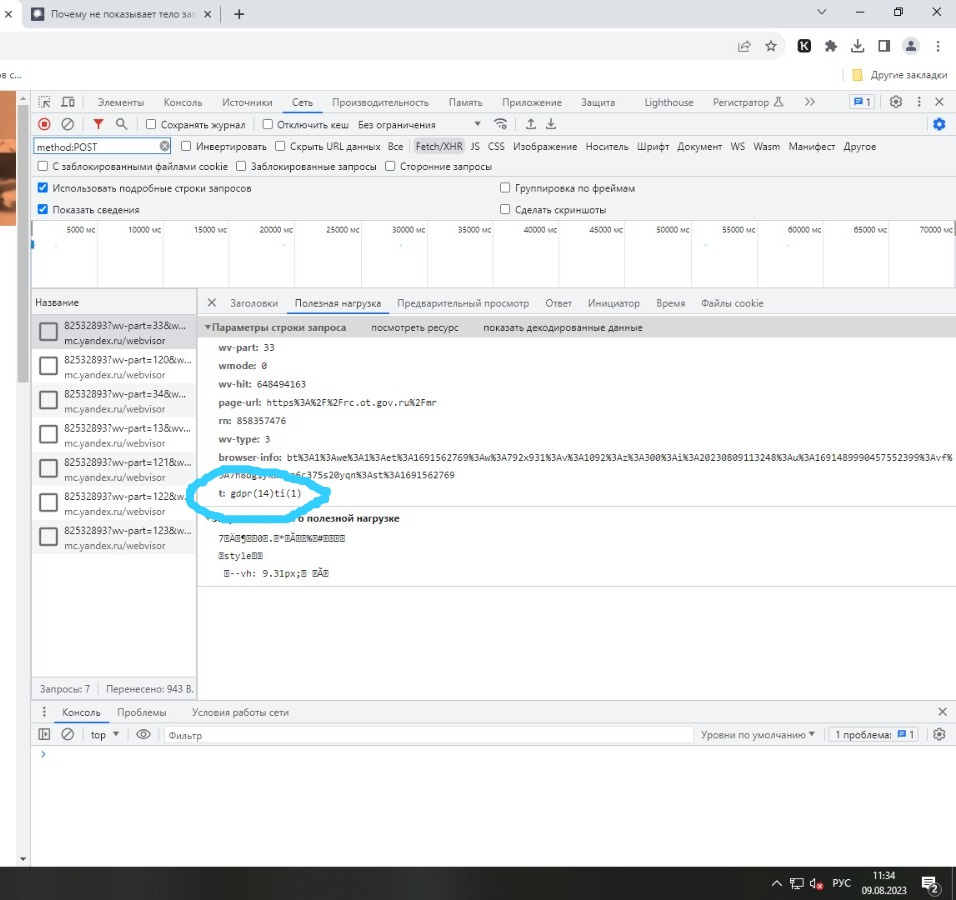Open a new browser tab
Screen dimensions: 956x900
coord(239,13)
